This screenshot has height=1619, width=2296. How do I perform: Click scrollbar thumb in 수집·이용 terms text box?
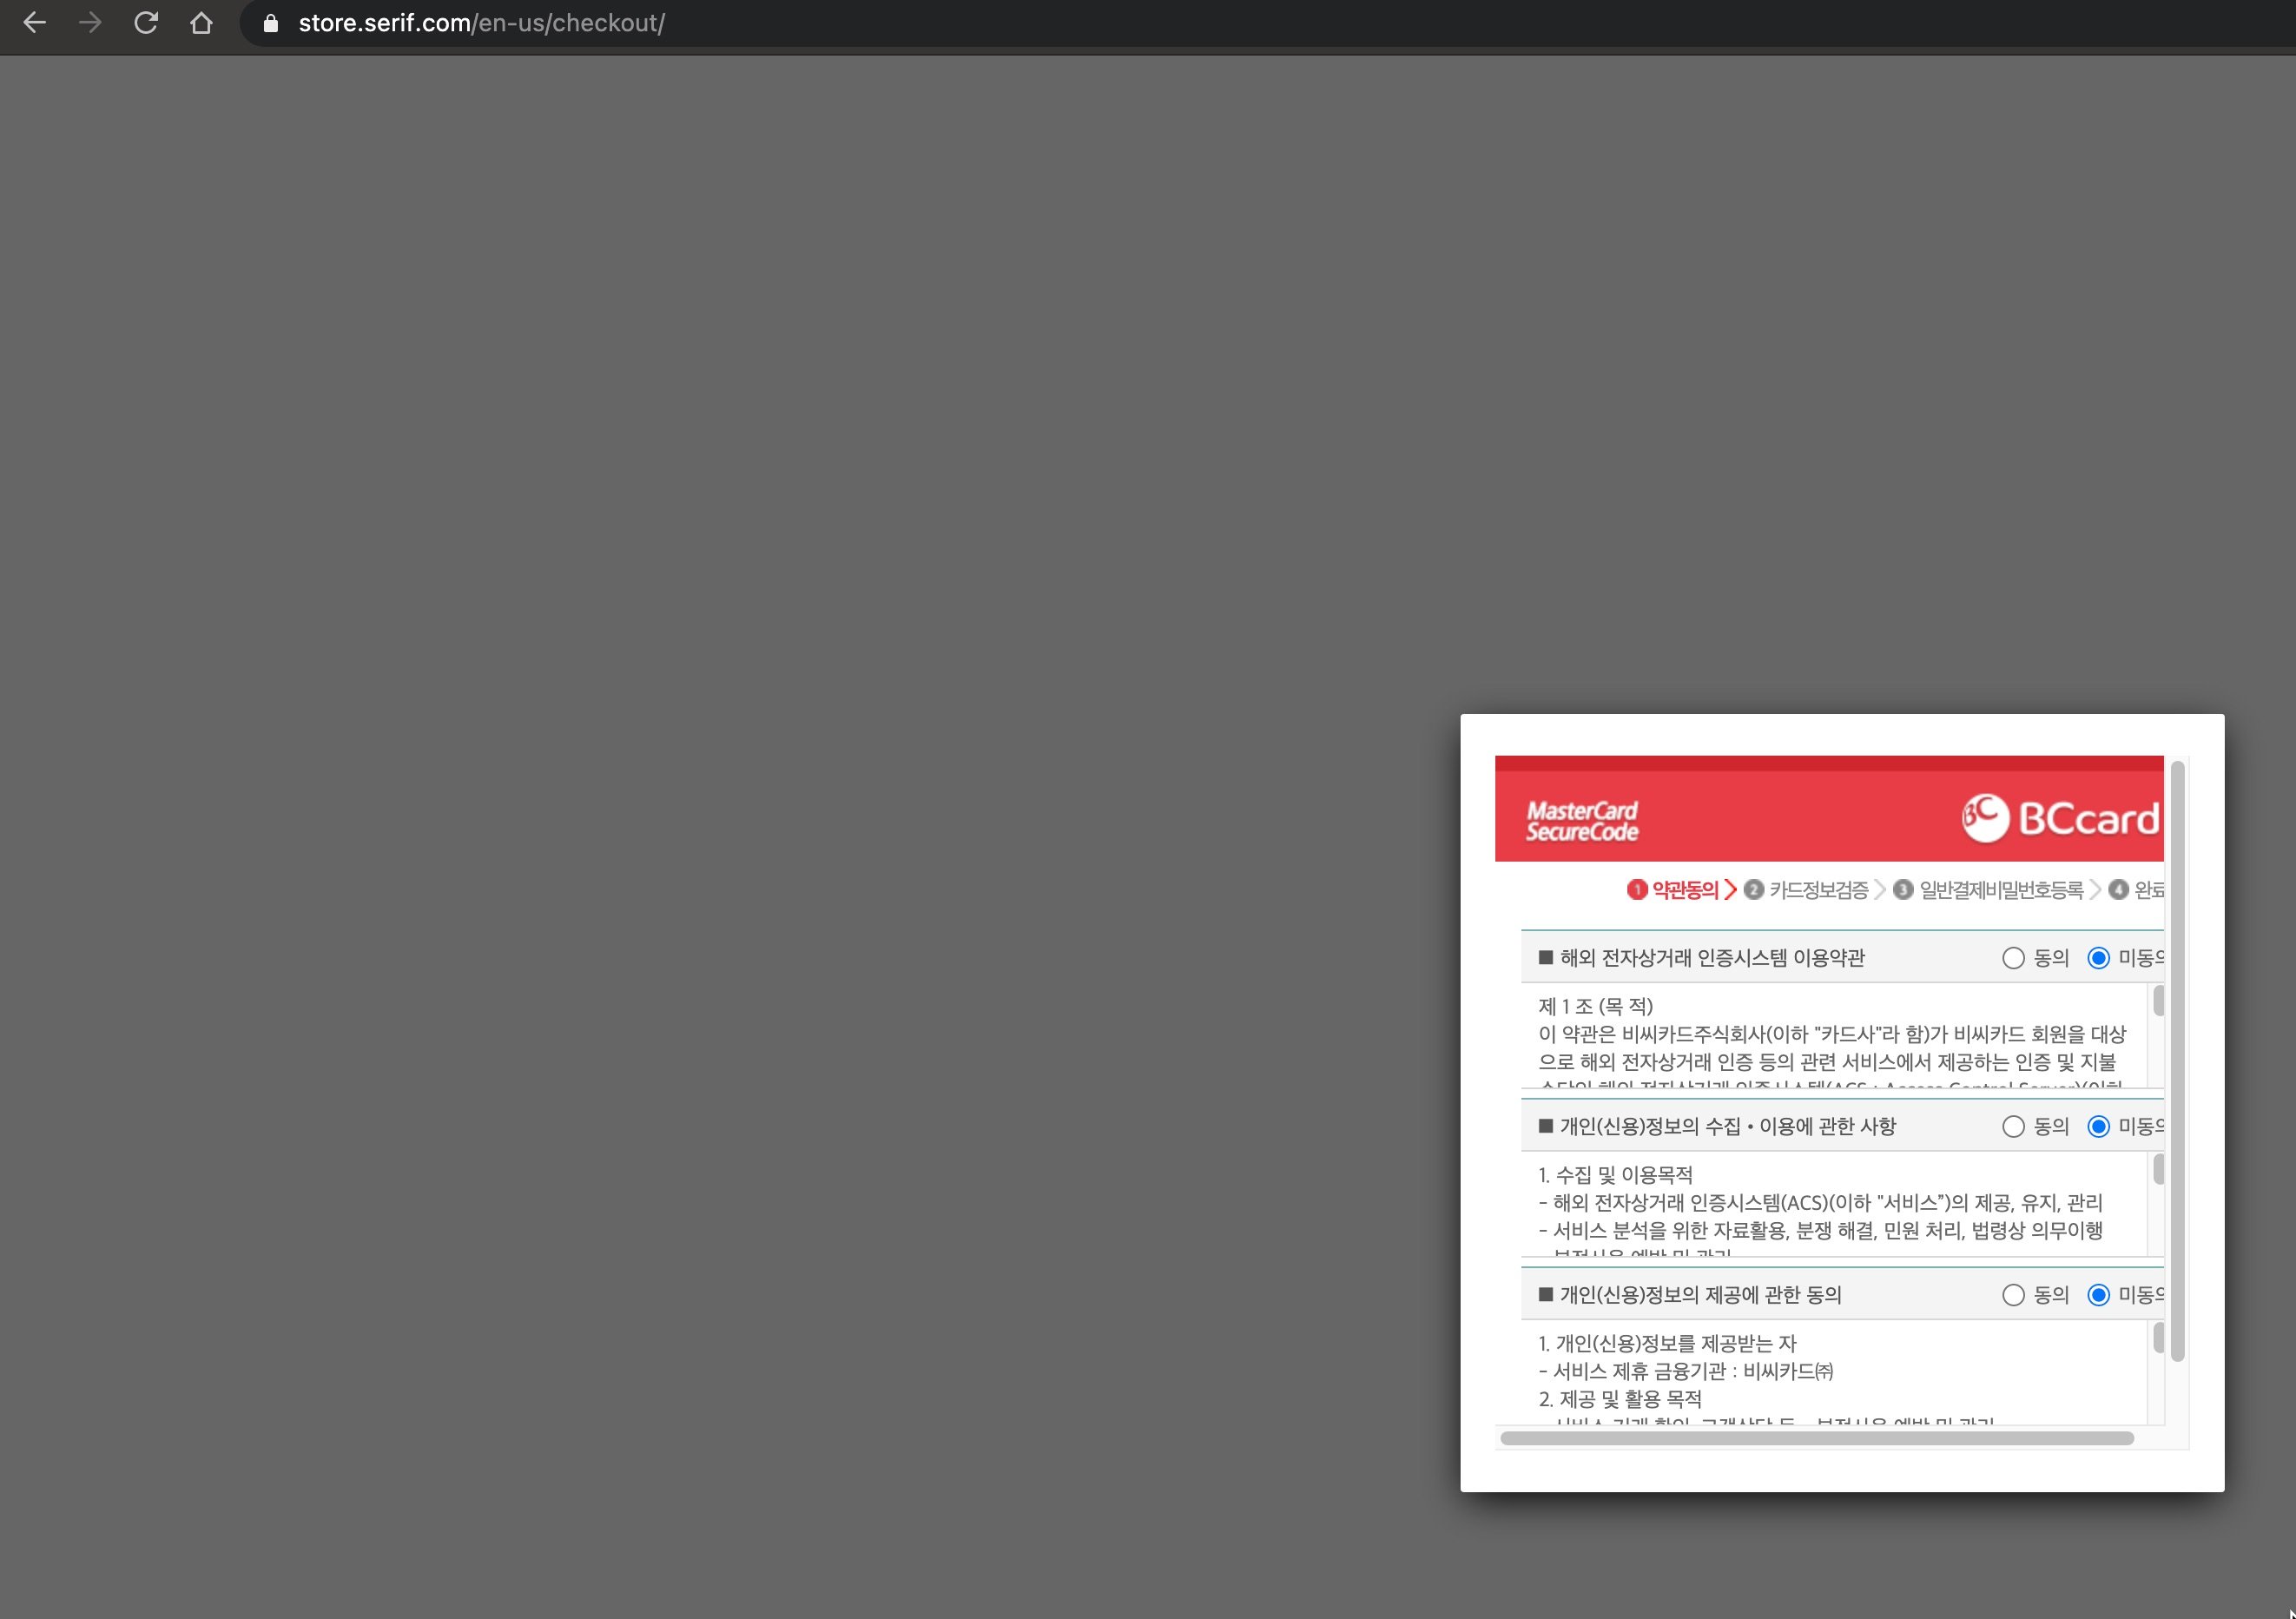tap(2158, 1169)
